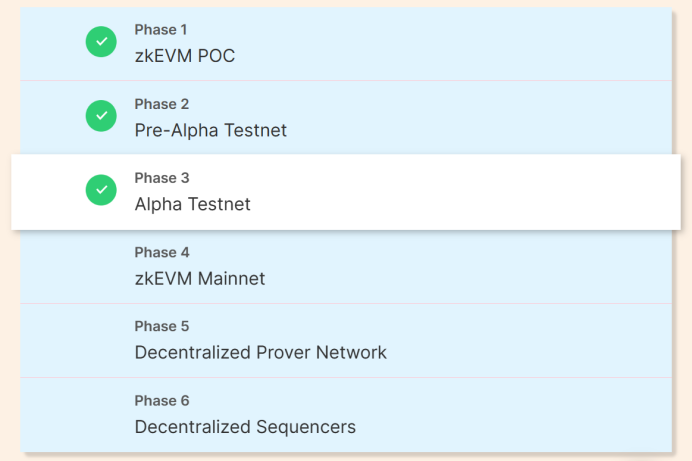Click the green checkmark beside Pre-Alpha Testnet
This screenshot has width=692, height=461.
pos(101,116)
